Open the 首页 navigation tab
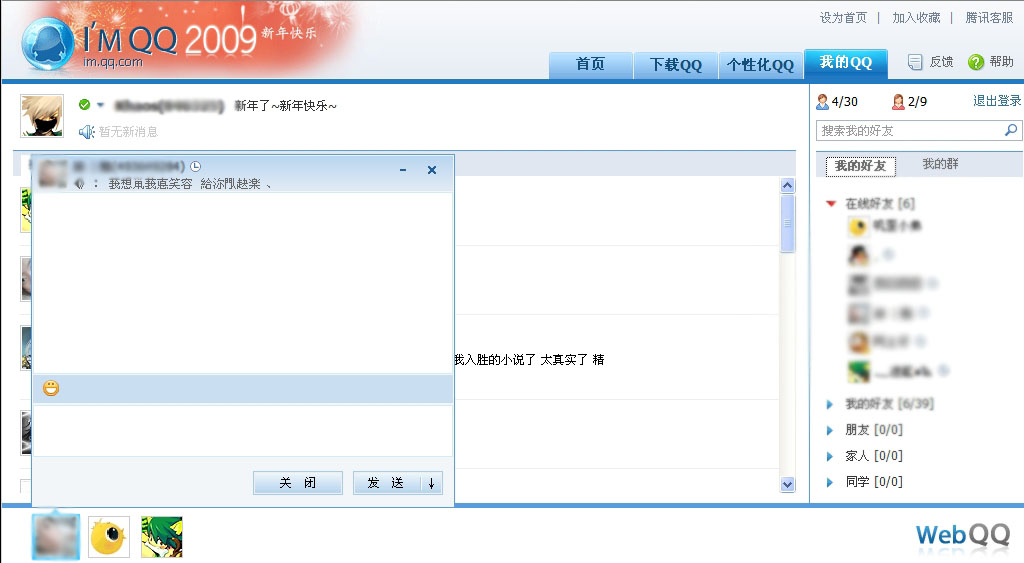This screenshot has width=1024, height=563. click(x=590, y=65)
